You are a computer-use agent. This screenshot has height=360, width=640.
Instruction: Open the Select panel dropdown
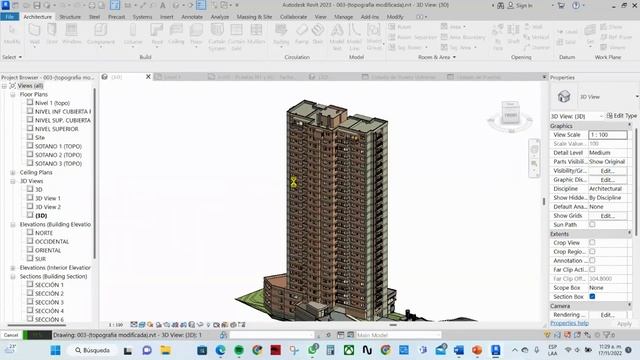pyautogui.click(x=12, y=57)
